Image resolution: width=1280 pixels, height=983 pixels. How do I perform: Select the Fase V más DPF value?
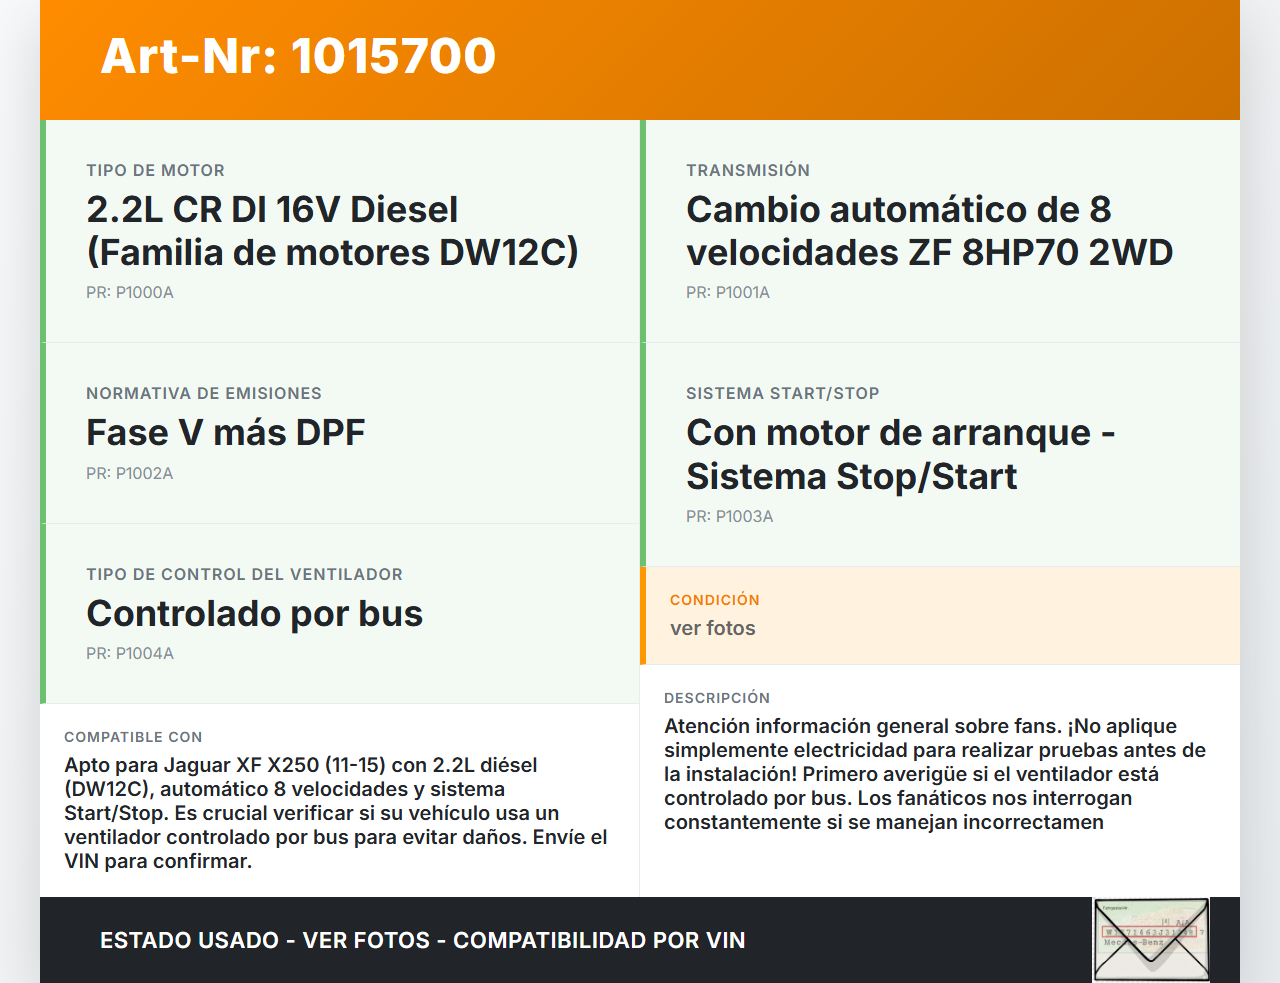pyautogui.click(x=226, y=433)
